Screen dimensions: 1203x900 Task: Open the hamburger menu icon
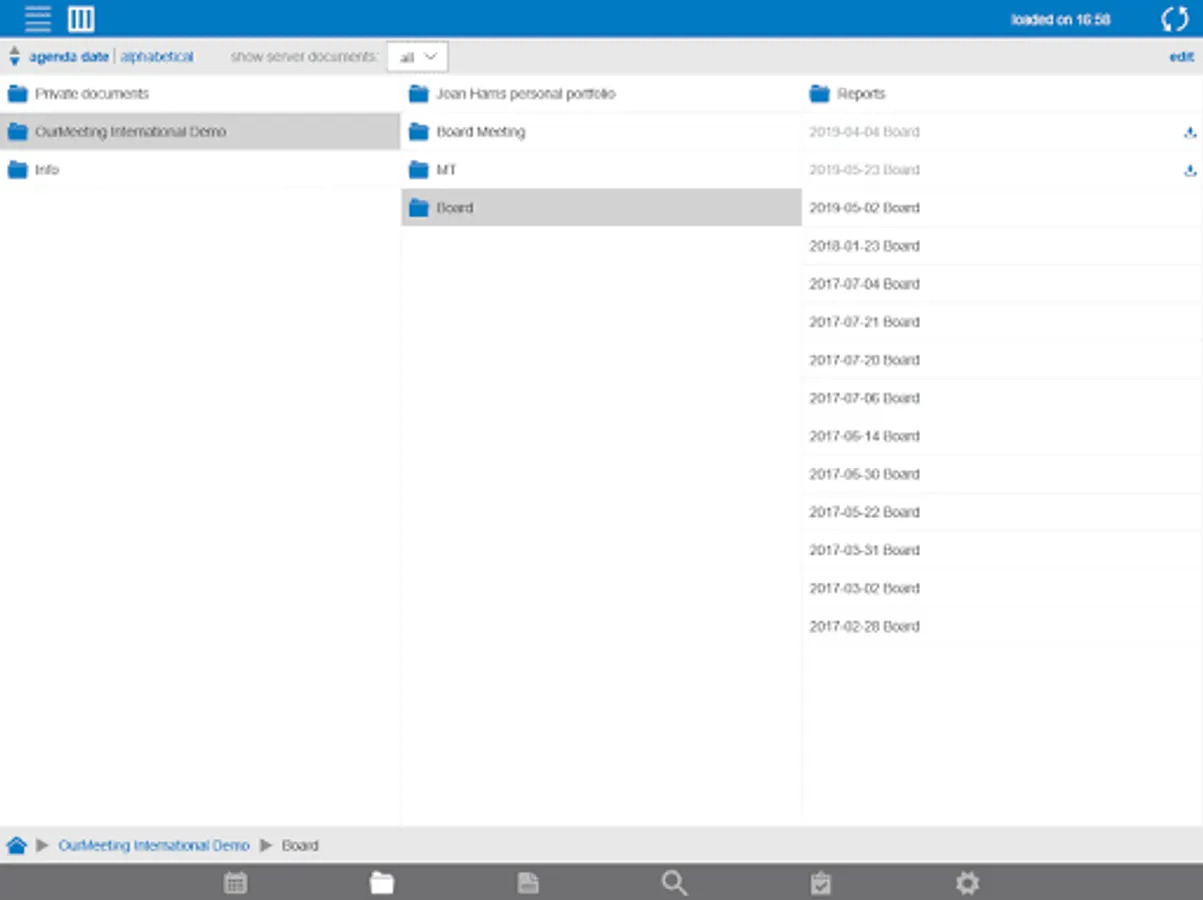[x=38, y=19]
